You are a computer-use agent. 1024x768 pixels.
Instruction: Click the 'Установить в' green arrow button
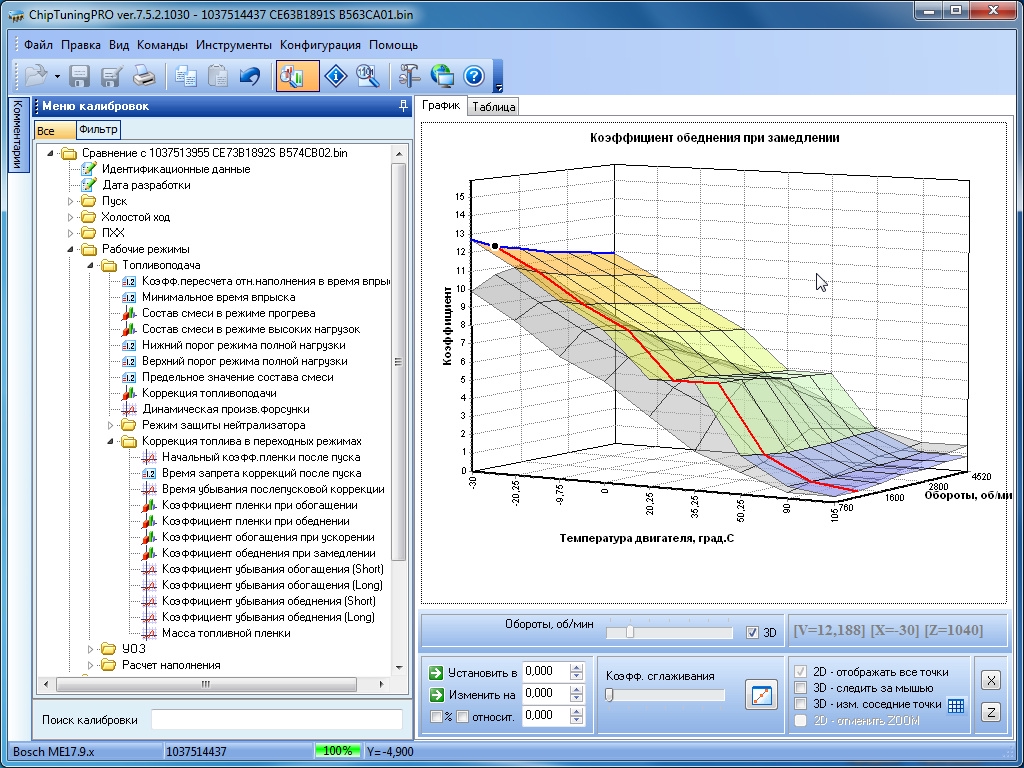click(436, 673)
